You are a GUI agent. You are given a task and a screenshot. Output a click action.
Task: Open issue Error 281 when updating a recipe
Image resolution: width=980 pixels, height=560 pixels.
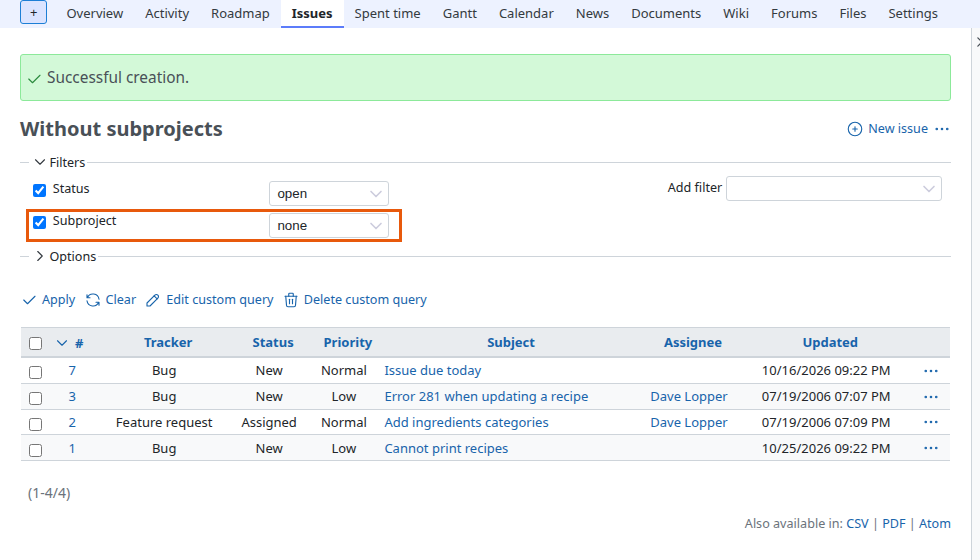pos(486,397)
